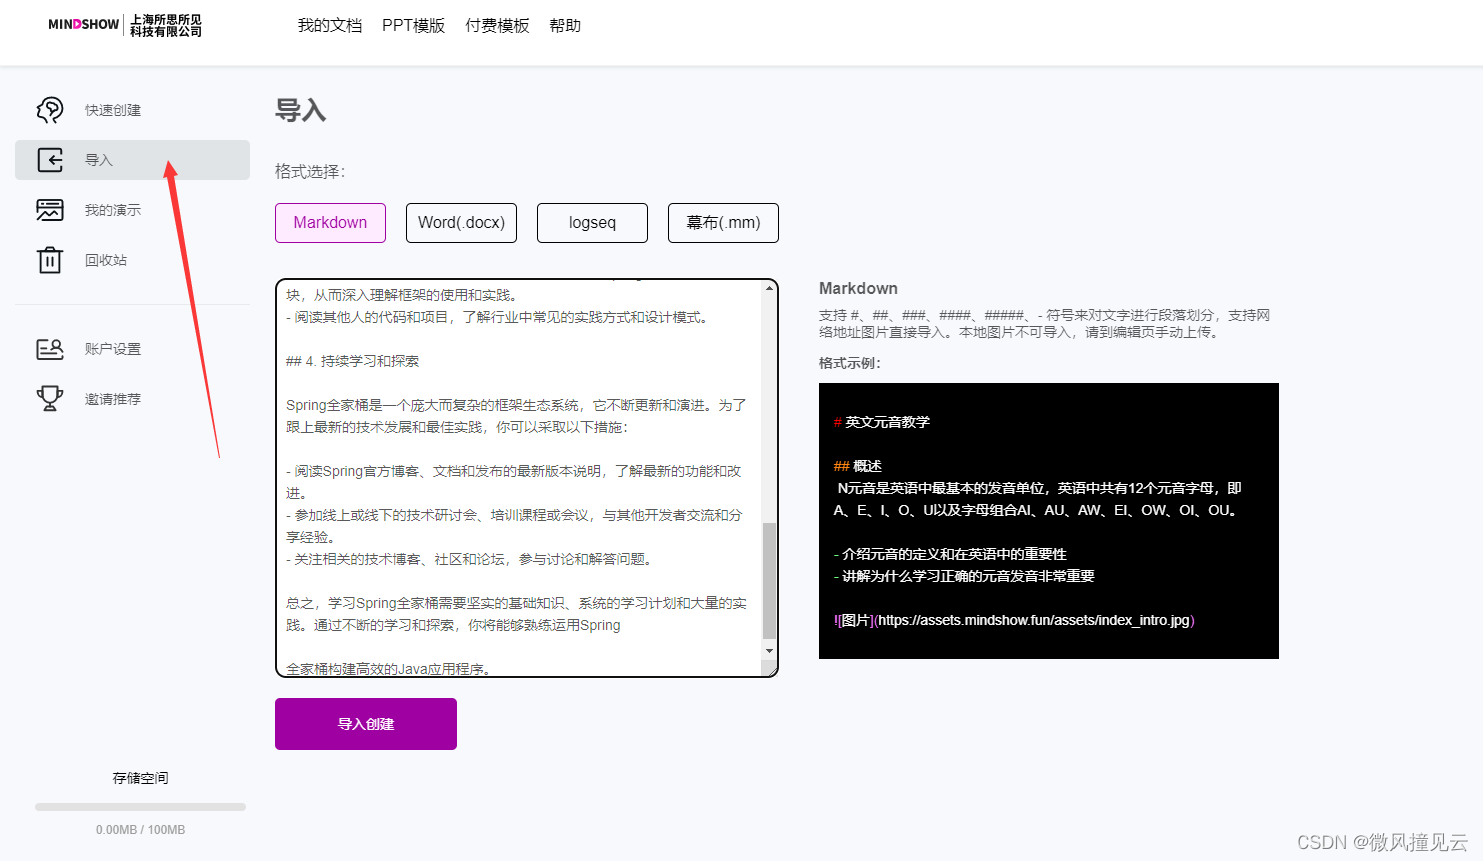This screenshot has width=1483, height=861.
Task: Click the '## 概述' example line
Action: (858, 466)
